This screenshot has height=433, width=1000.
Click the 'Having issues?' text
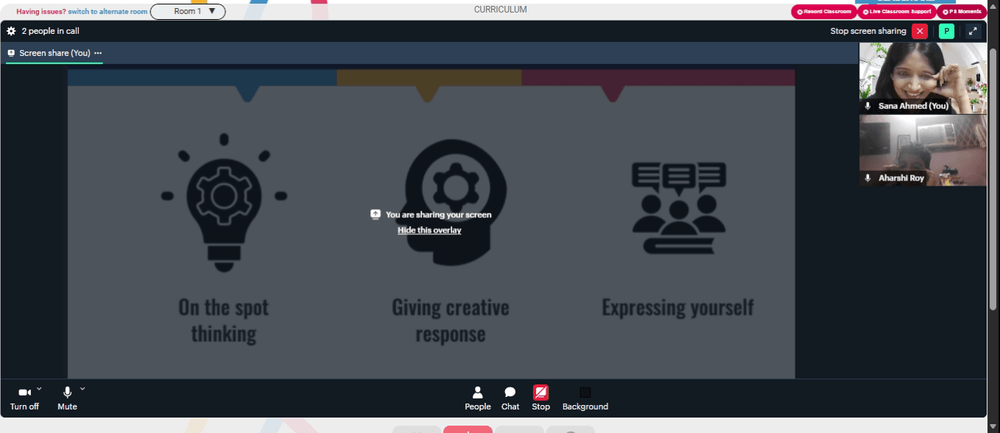[x=41, y=11]
